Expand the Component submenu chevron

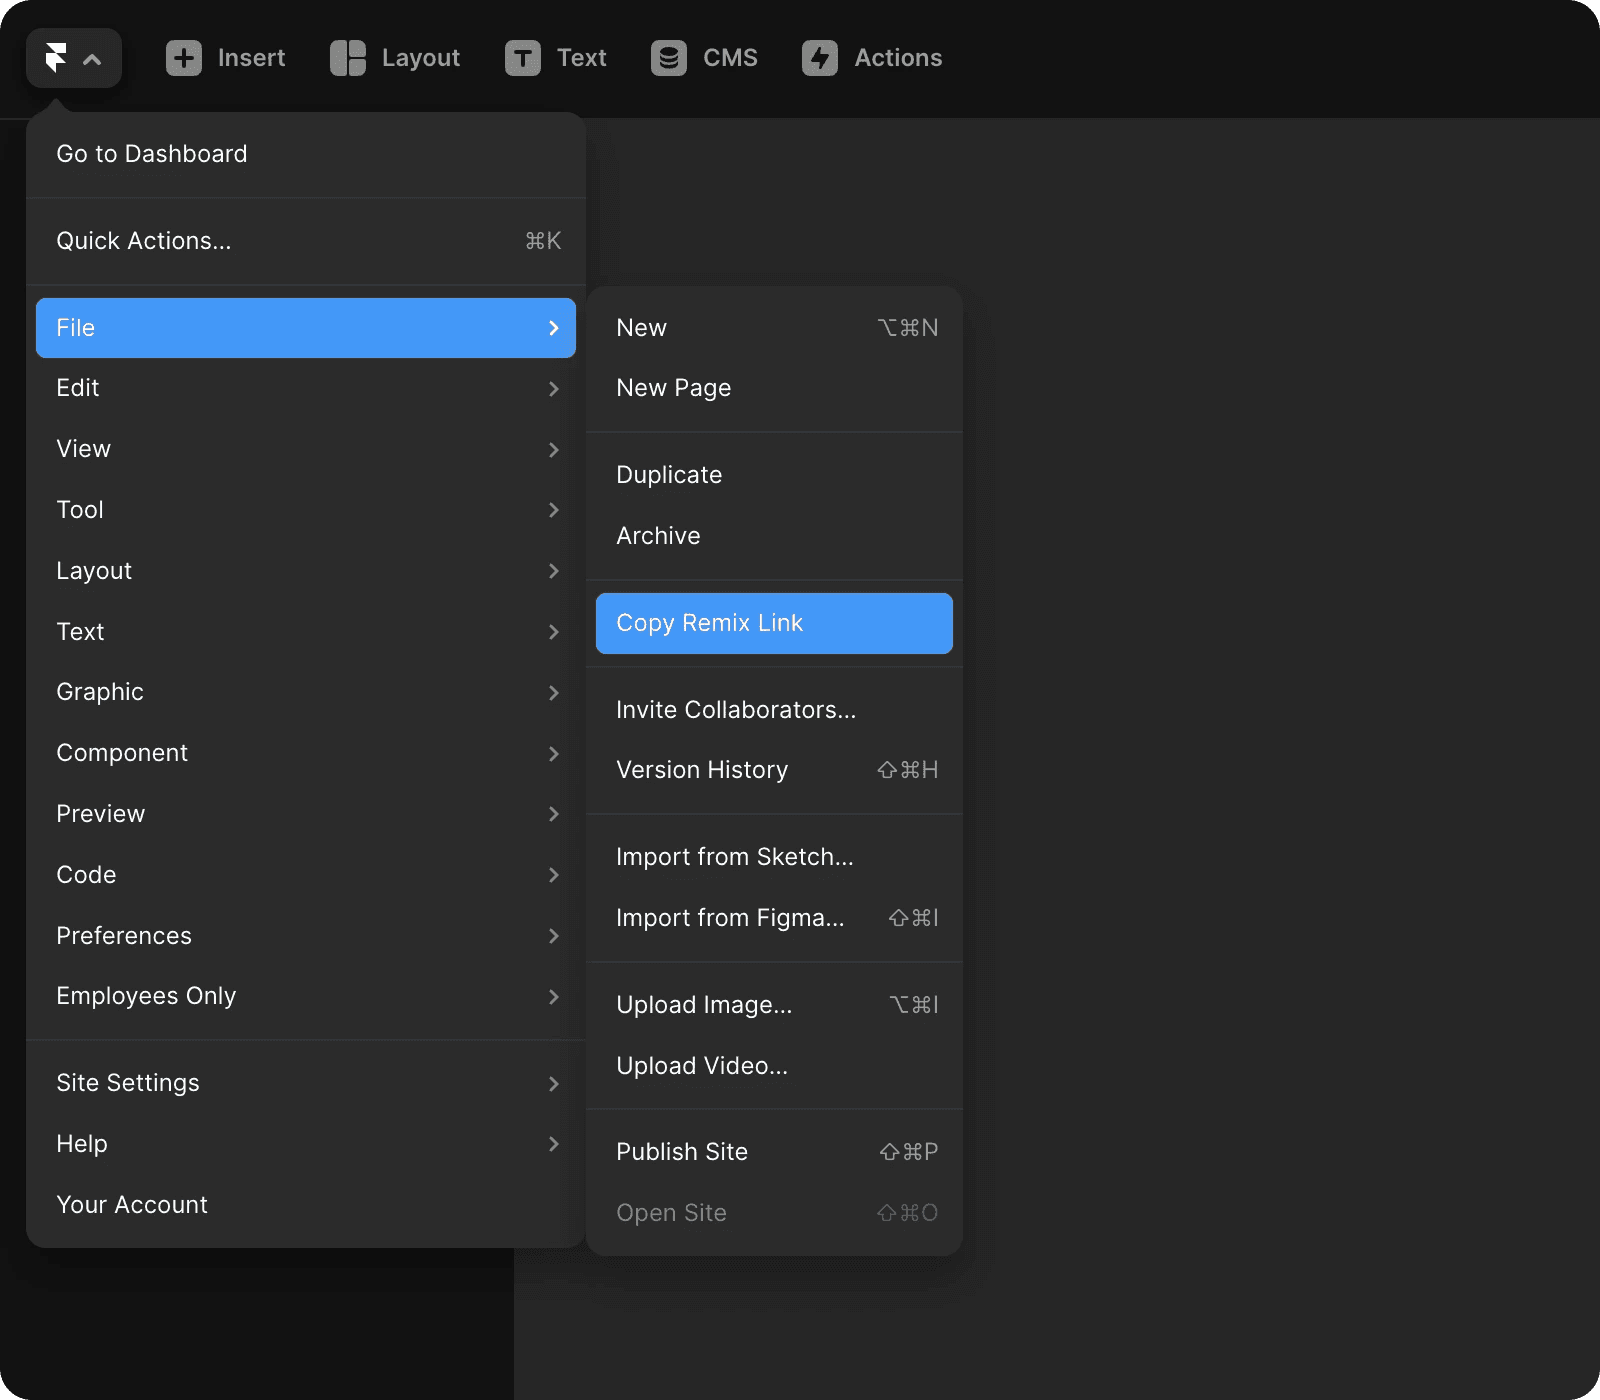(x=553, y=753)
